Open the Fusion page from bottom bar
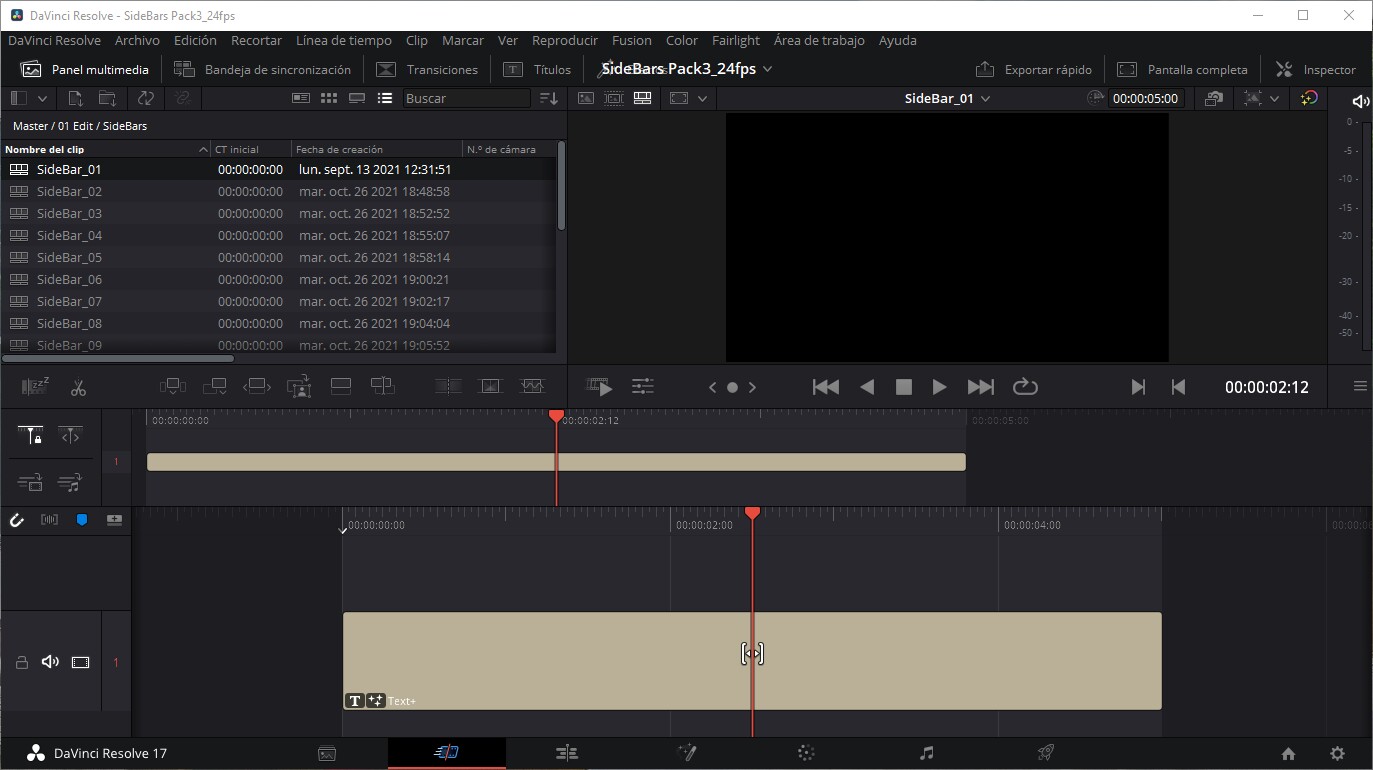1373x770 pixels. [x=687, y=753]
